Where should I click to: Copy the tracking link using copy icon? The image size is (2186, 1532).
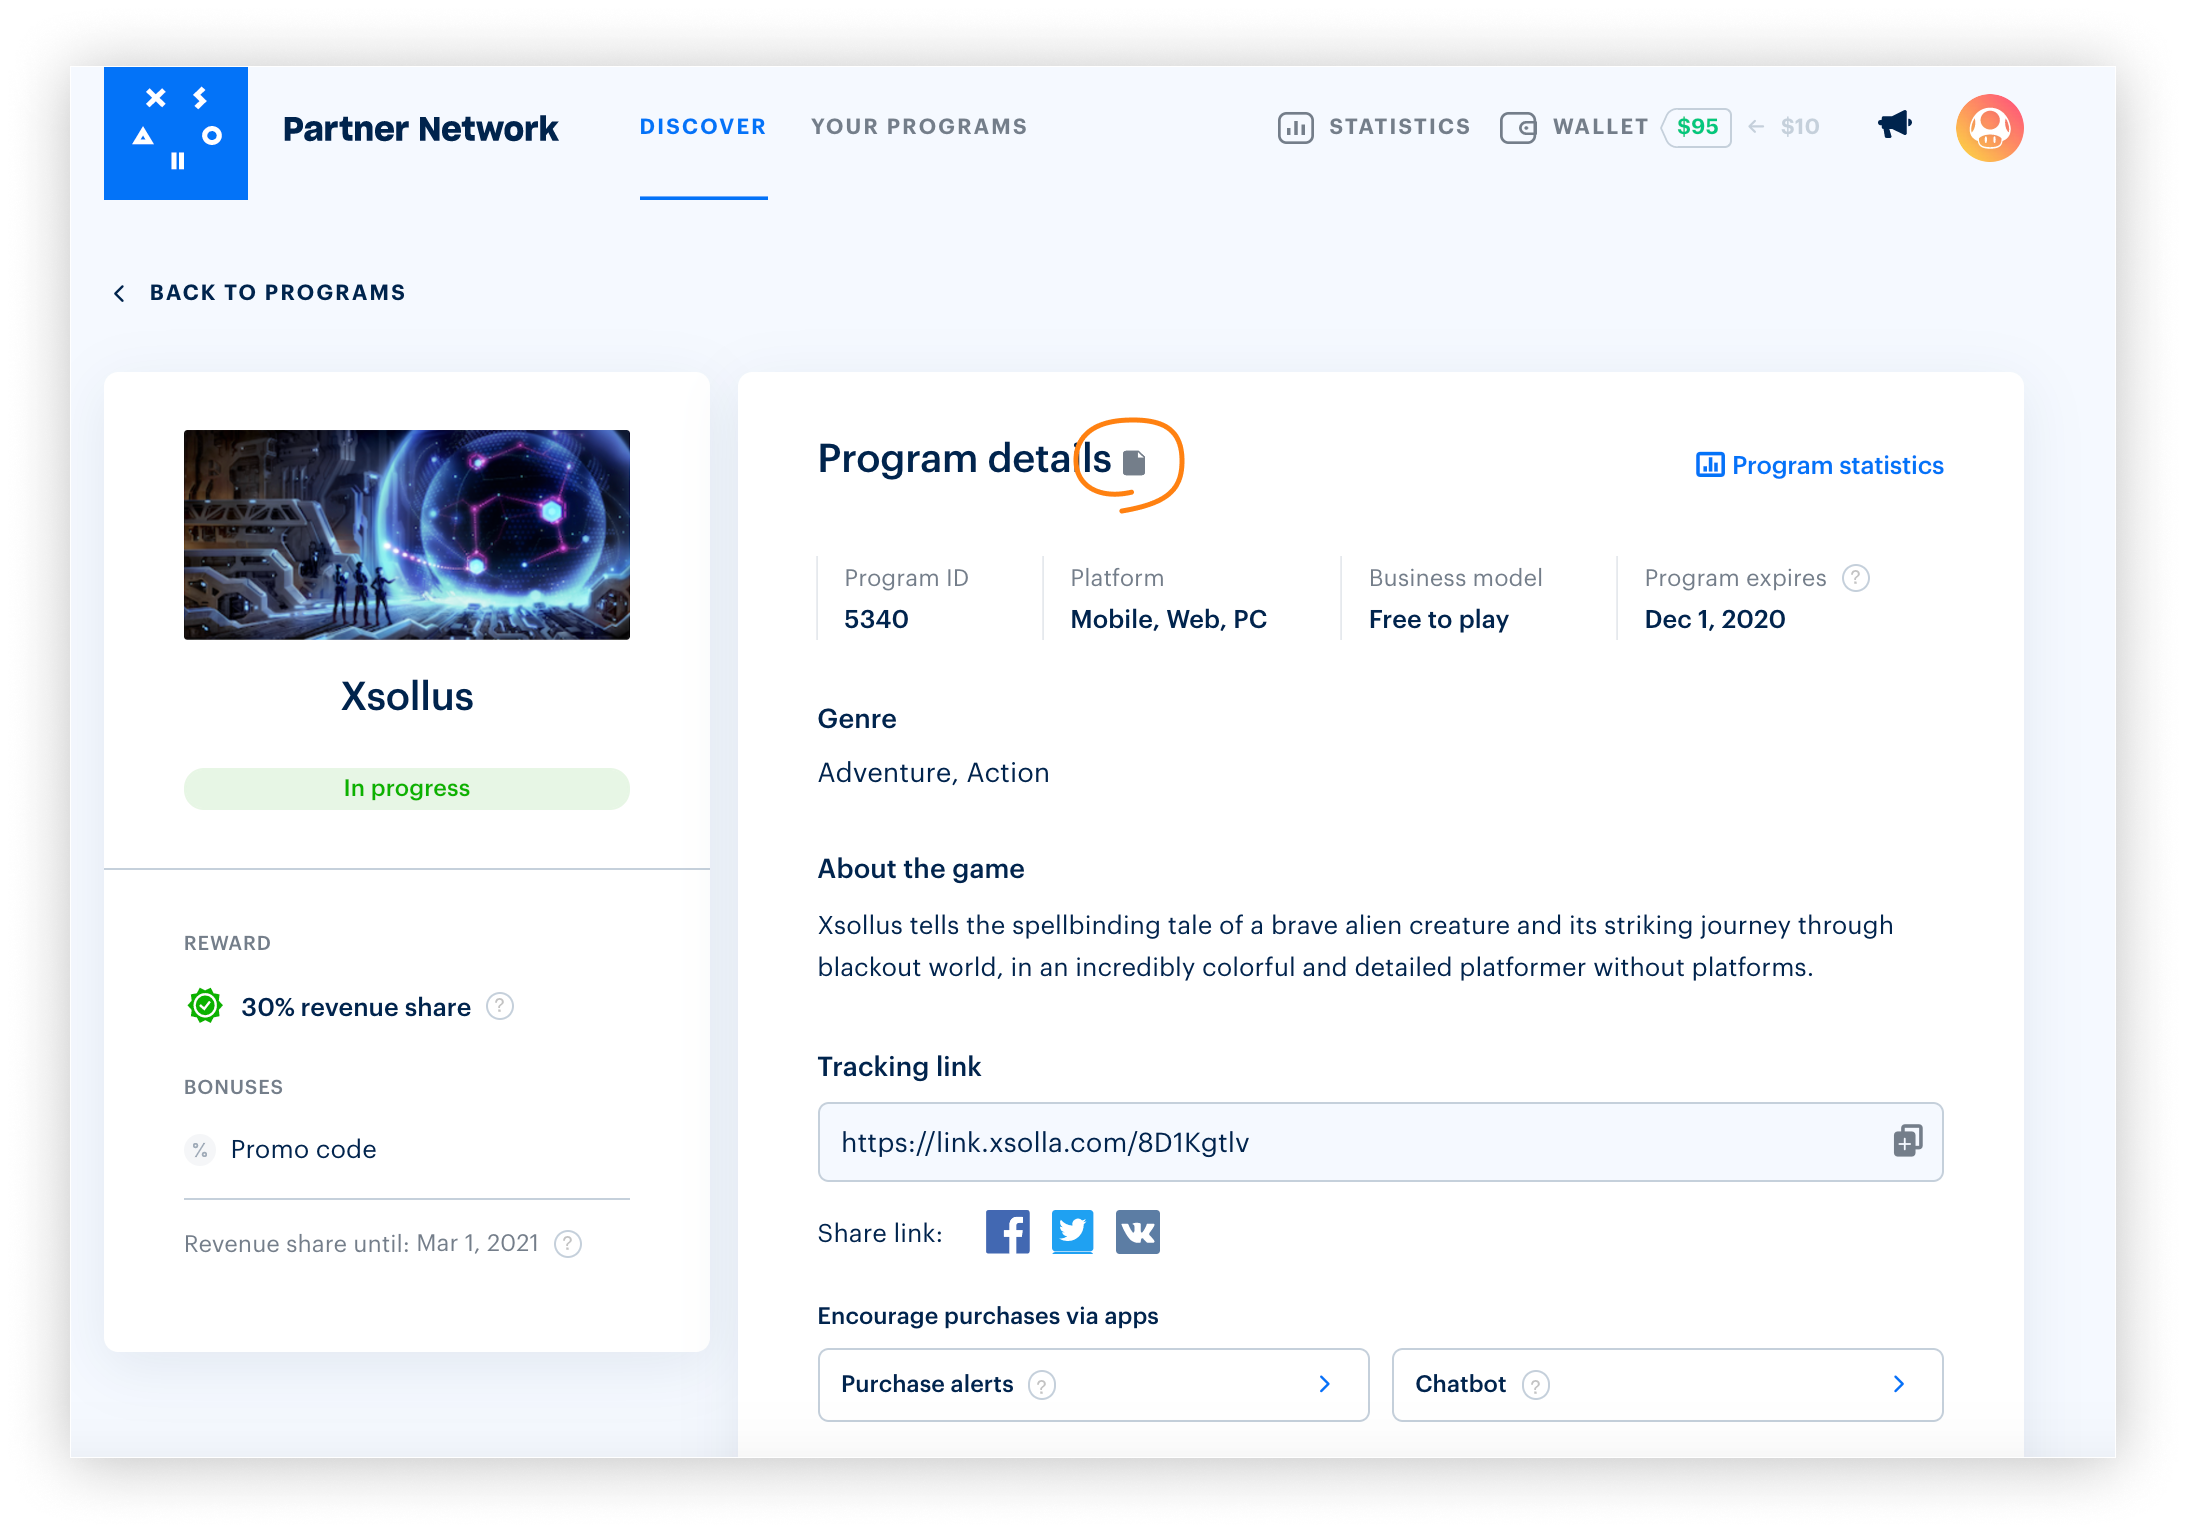coord(1907,1141)
